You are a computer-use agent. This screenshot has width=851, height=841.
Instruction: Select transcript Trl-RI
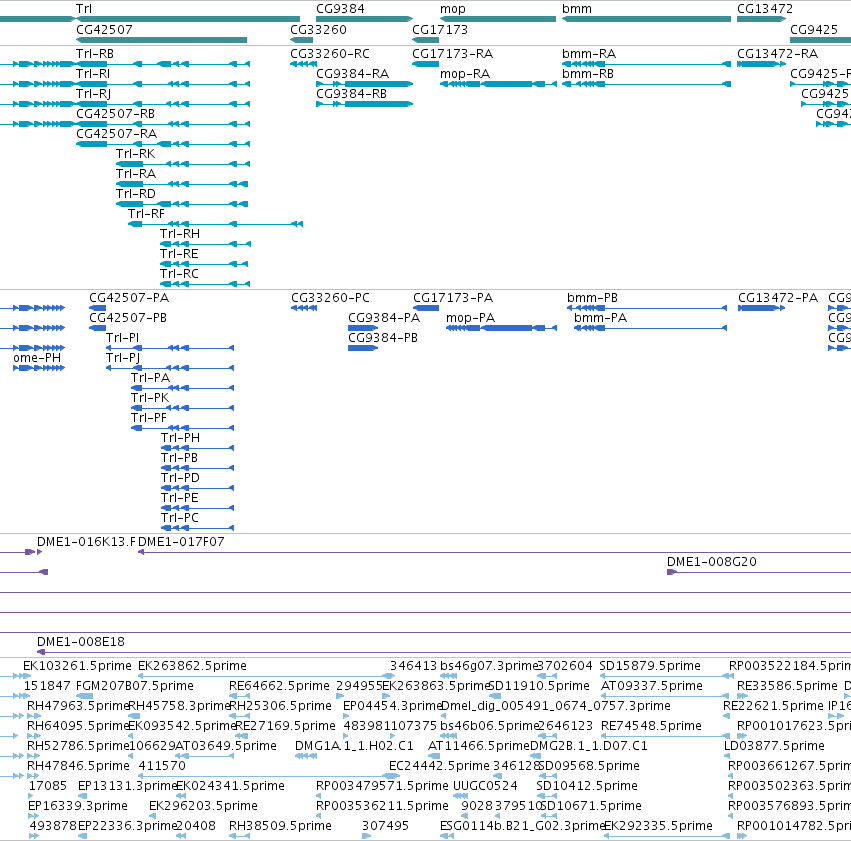coord(93,74)
